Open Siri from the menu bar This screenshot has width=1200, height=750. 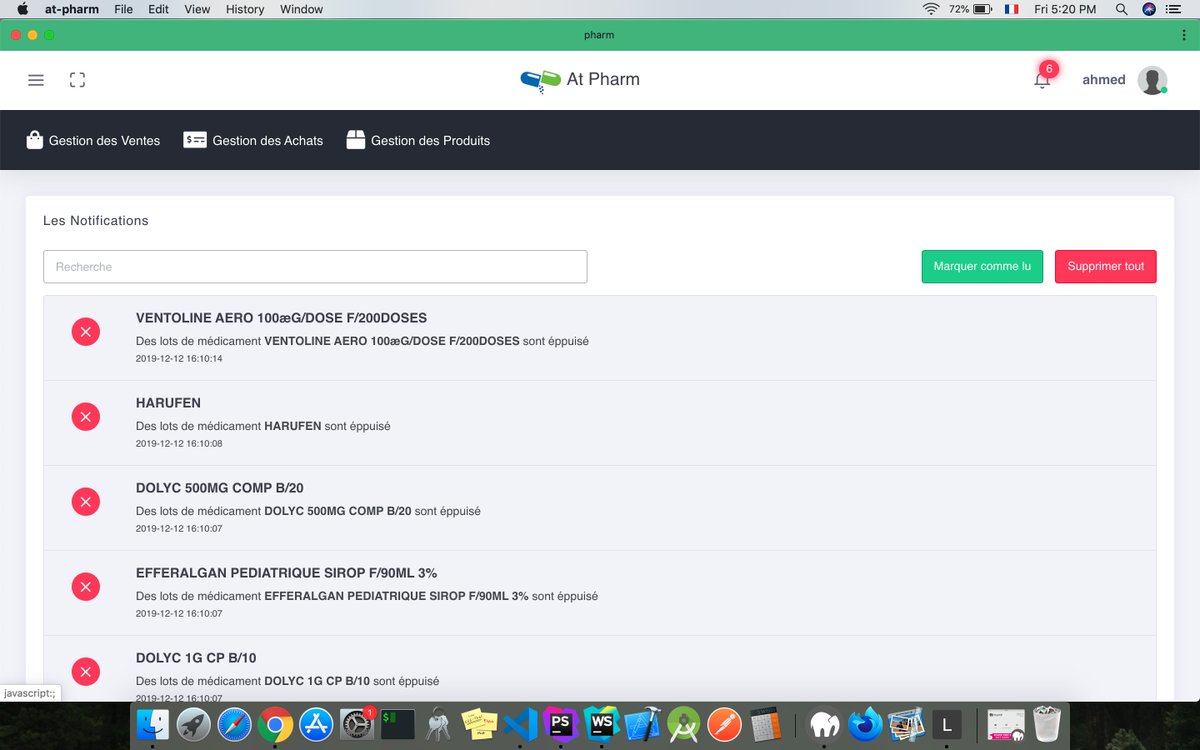pos(1149,9)
